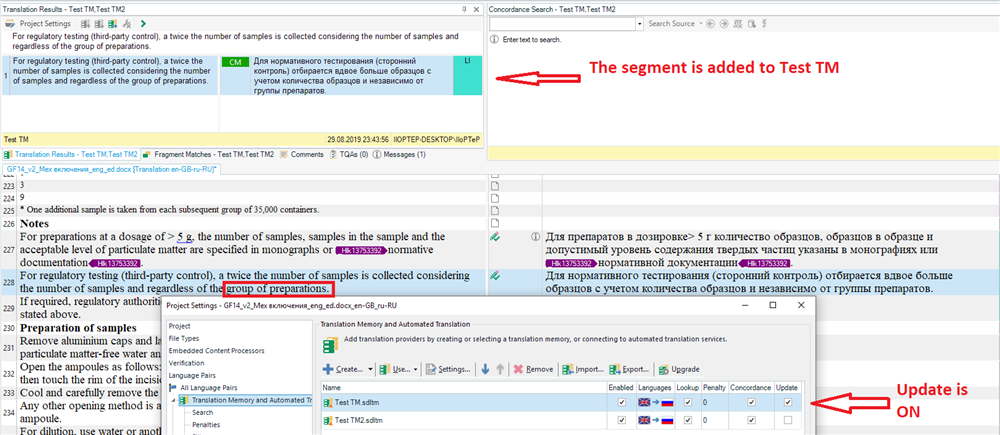1000x435 pixels.
Task: Click the grey wrench tools icon in Translation Results
Action: point(126,24)
